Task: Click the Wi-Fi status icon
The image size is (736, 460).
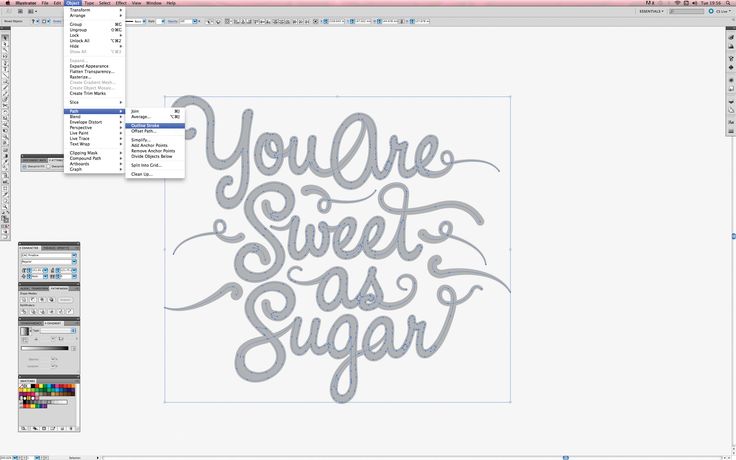Action: 678,3
